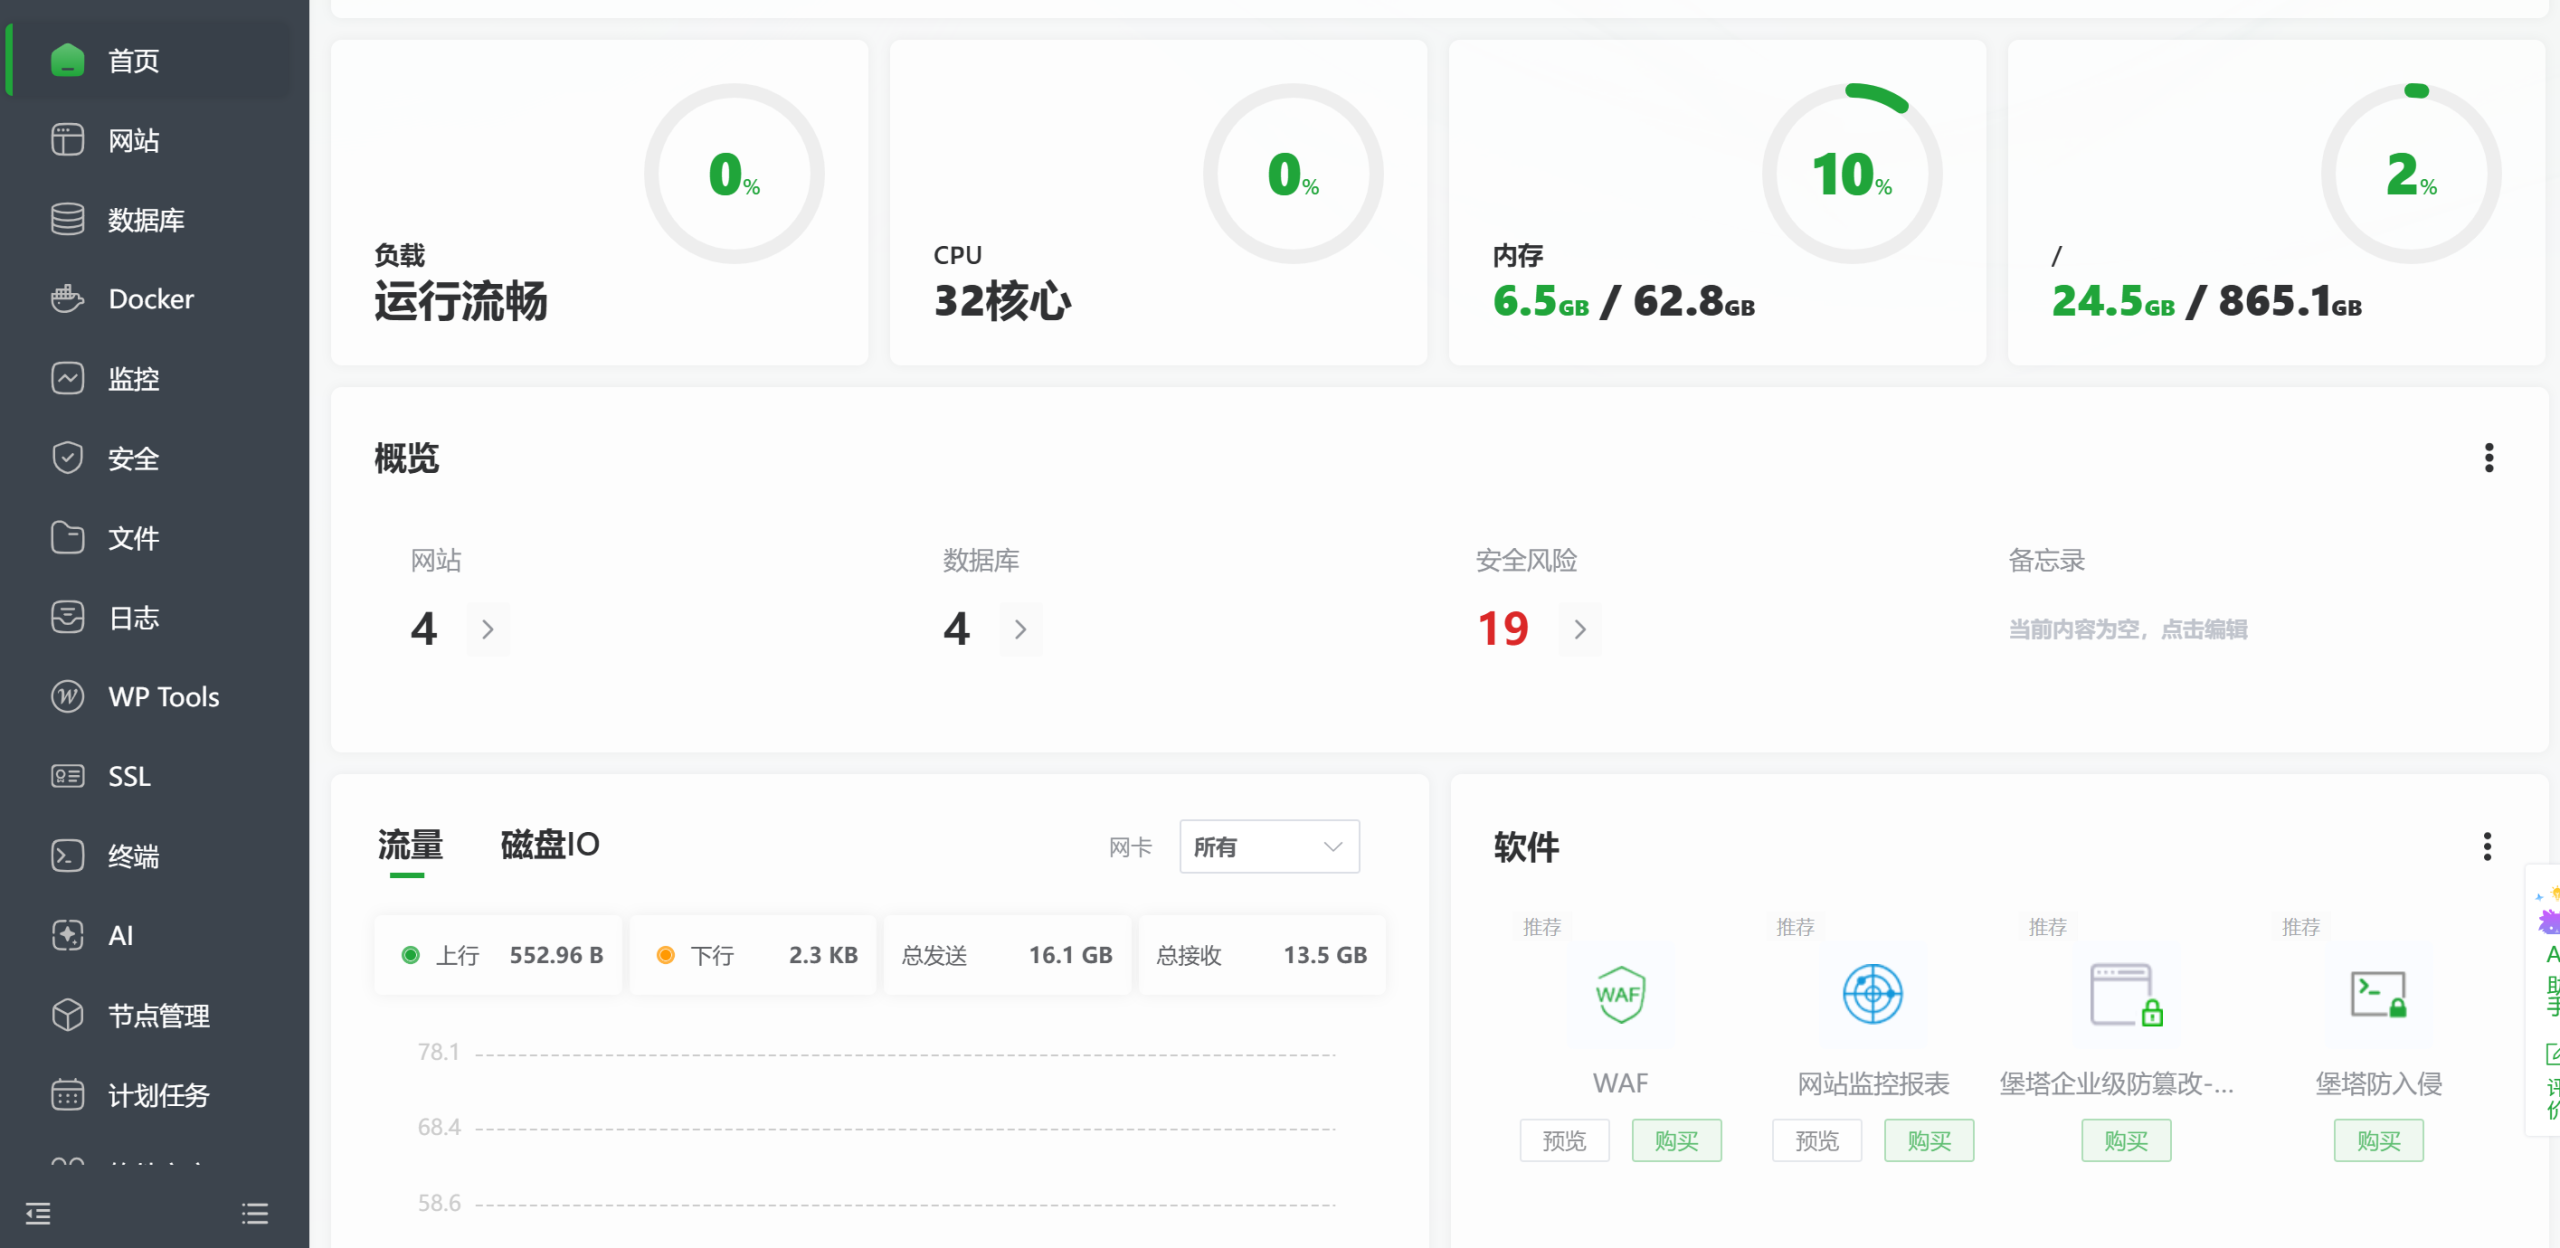Collapse sidebar using bottom-left indent icon
Screen dimensions: 2560x1248
click(x=38, y=1213)
